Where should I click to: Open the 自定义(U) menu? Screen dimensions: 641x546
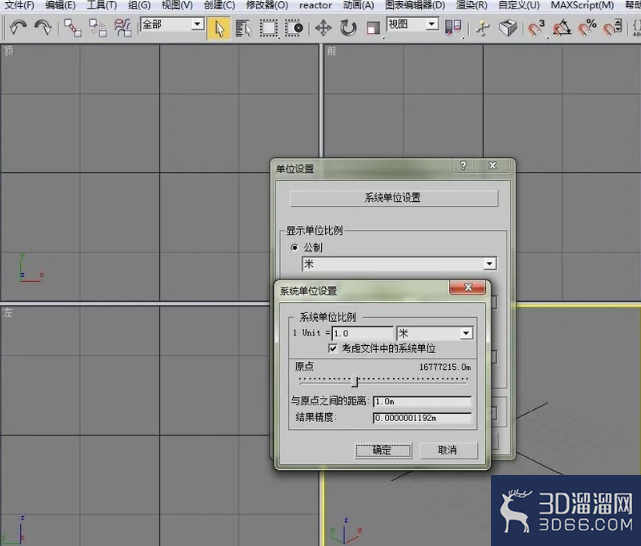pos(519,5)
